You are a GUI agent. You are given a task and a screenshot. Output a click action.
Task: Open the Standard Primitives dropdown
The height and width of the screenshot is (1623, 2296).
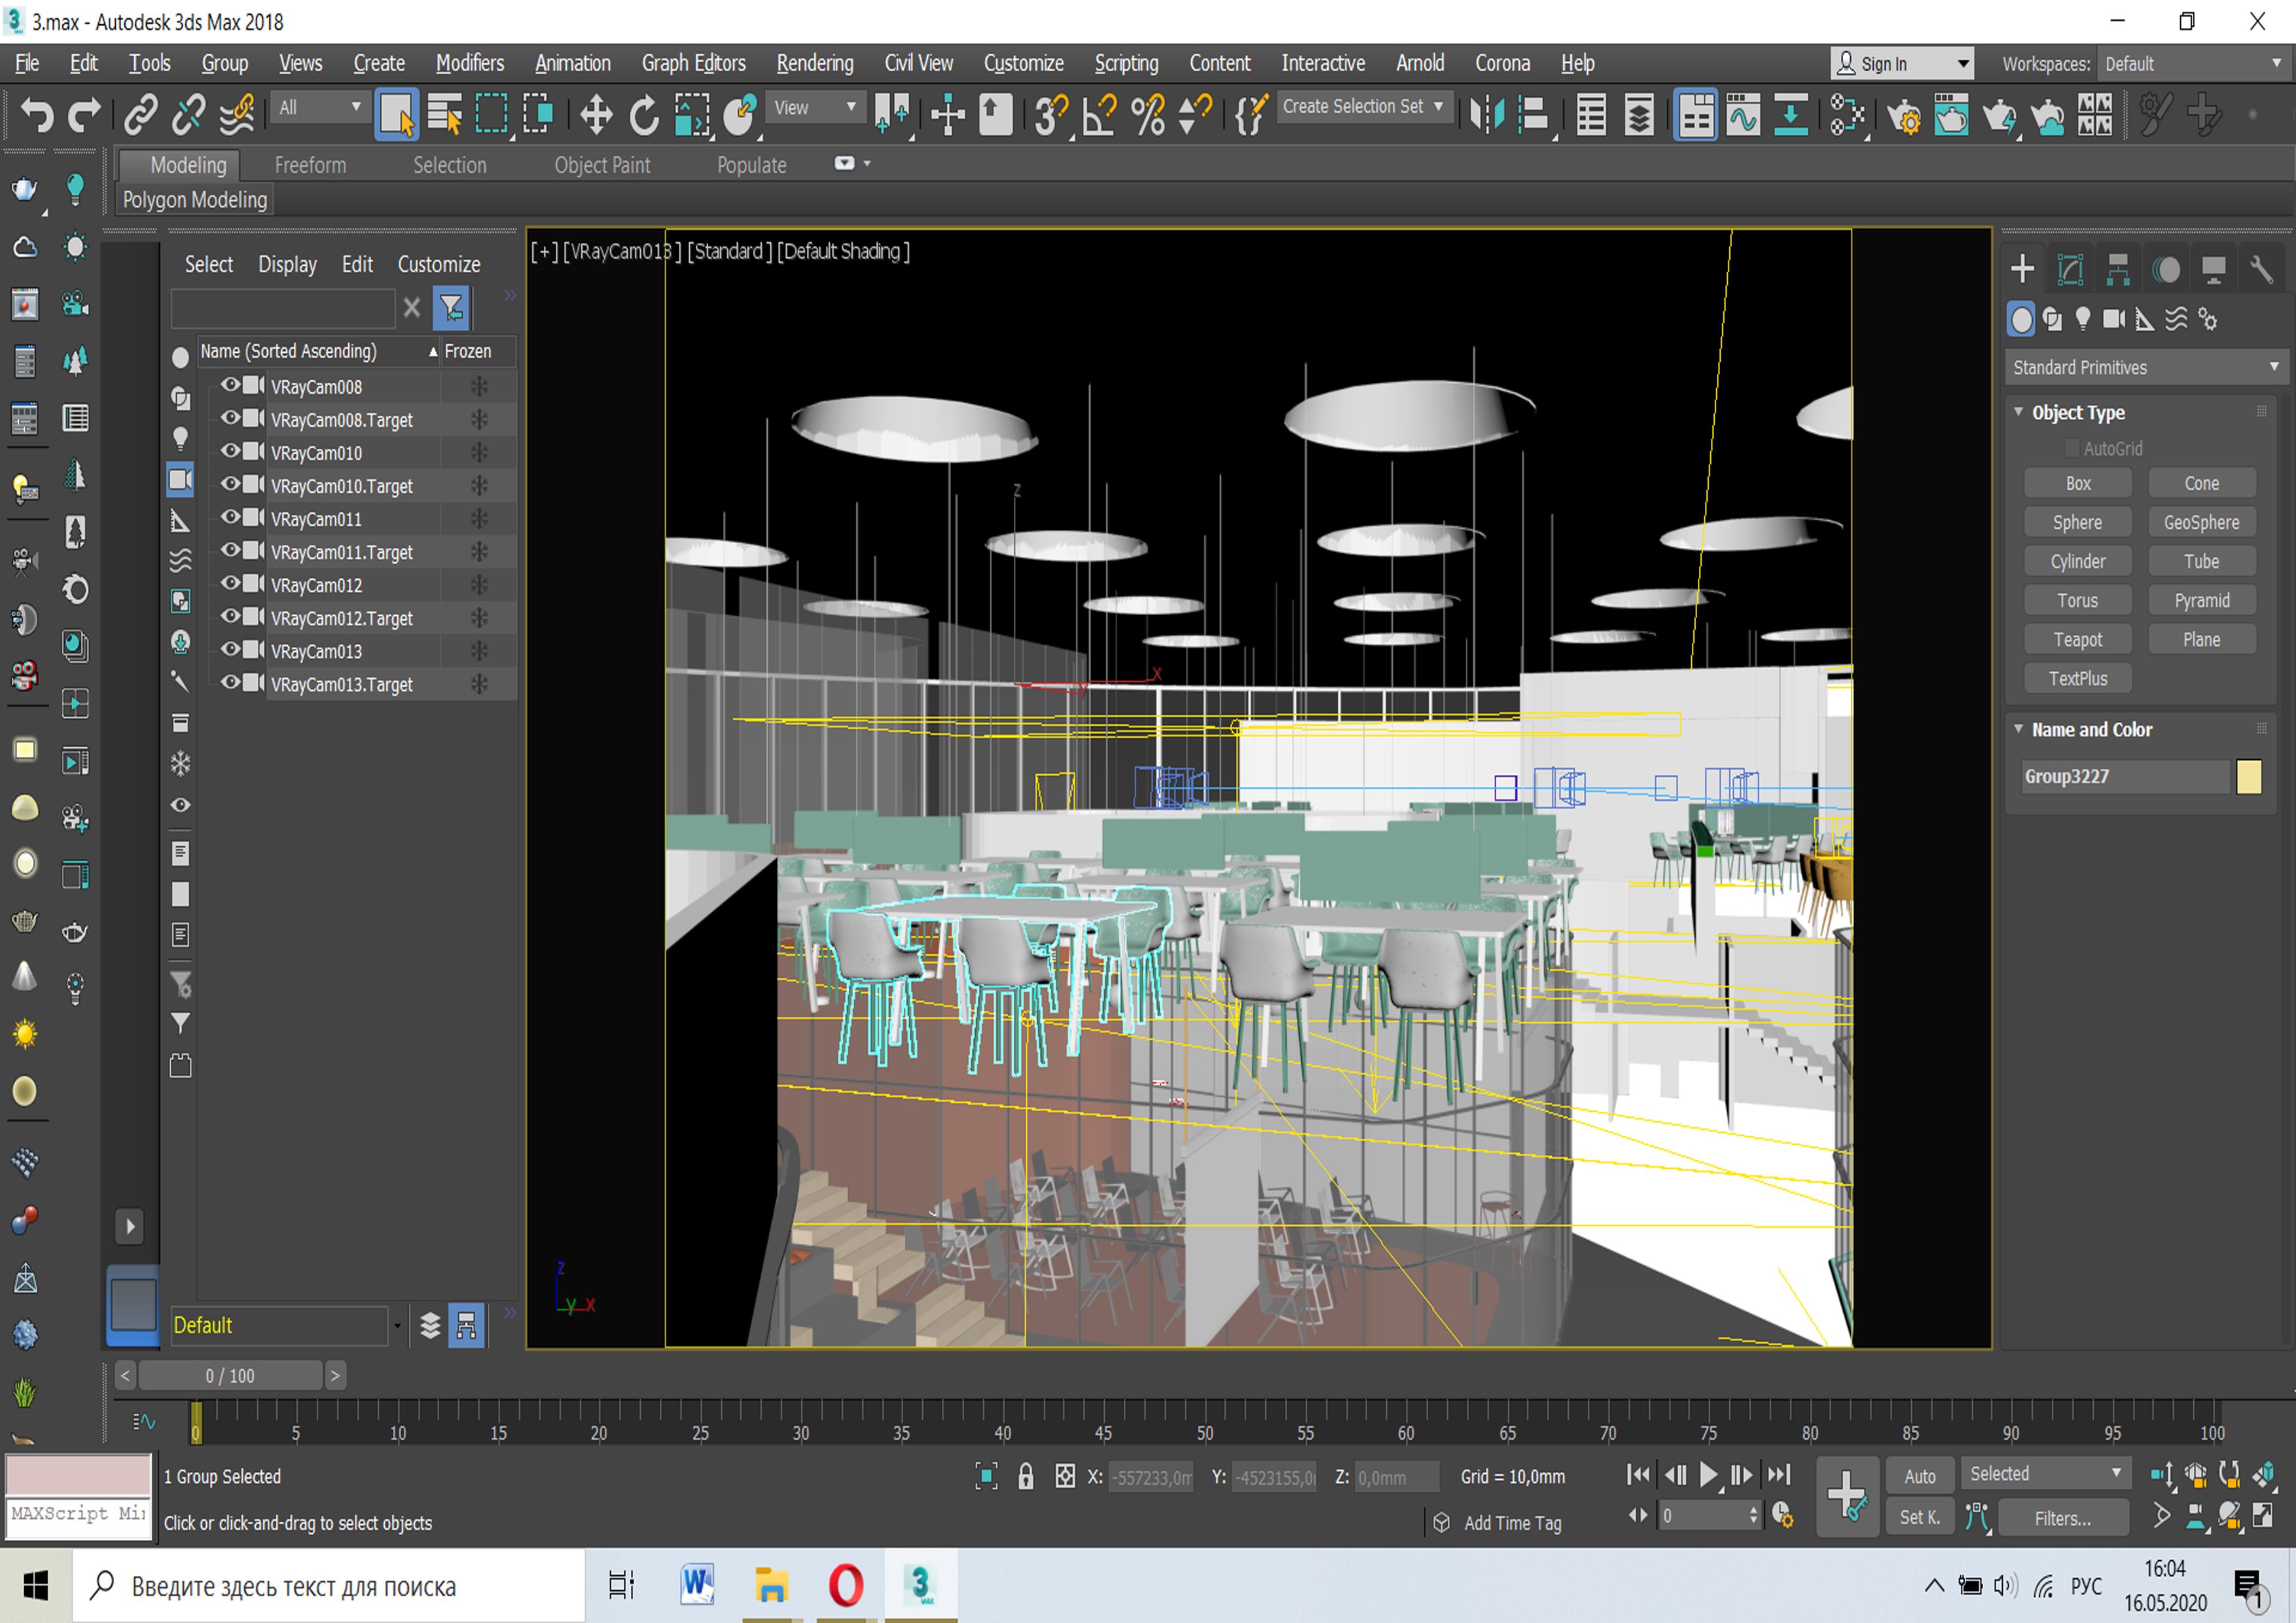click(x=2144, y=367)
